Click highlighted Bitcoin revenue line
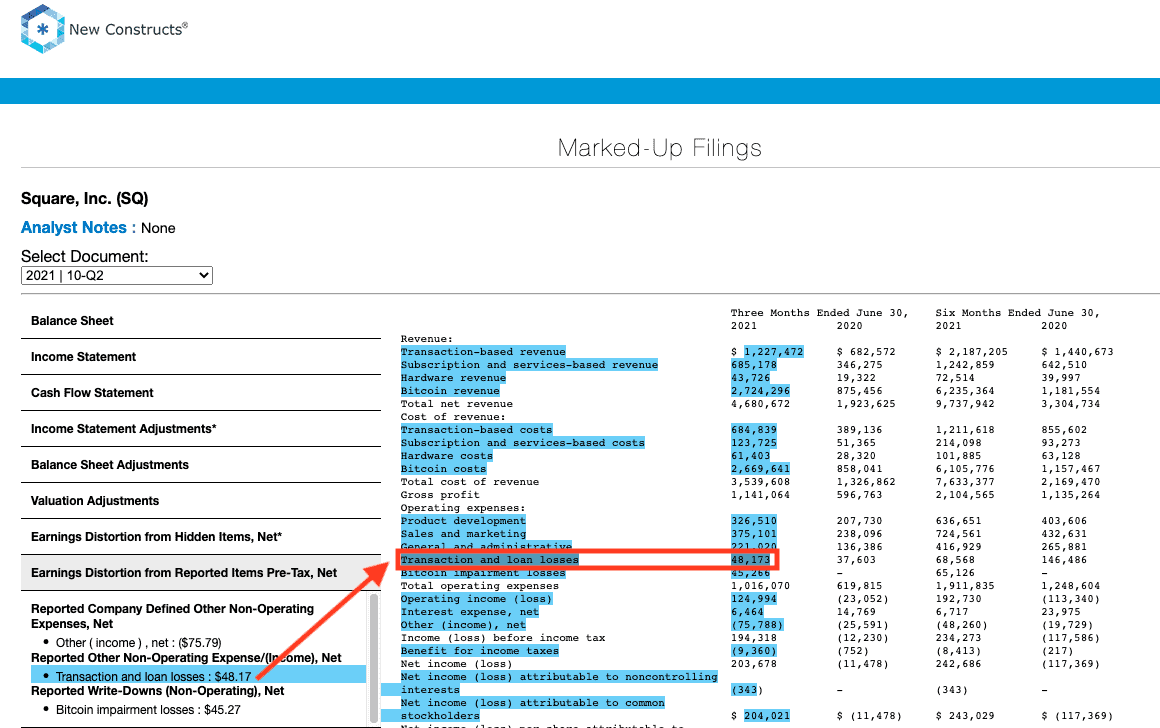Viewport: 1160px width, 728px height. (450, 391)
